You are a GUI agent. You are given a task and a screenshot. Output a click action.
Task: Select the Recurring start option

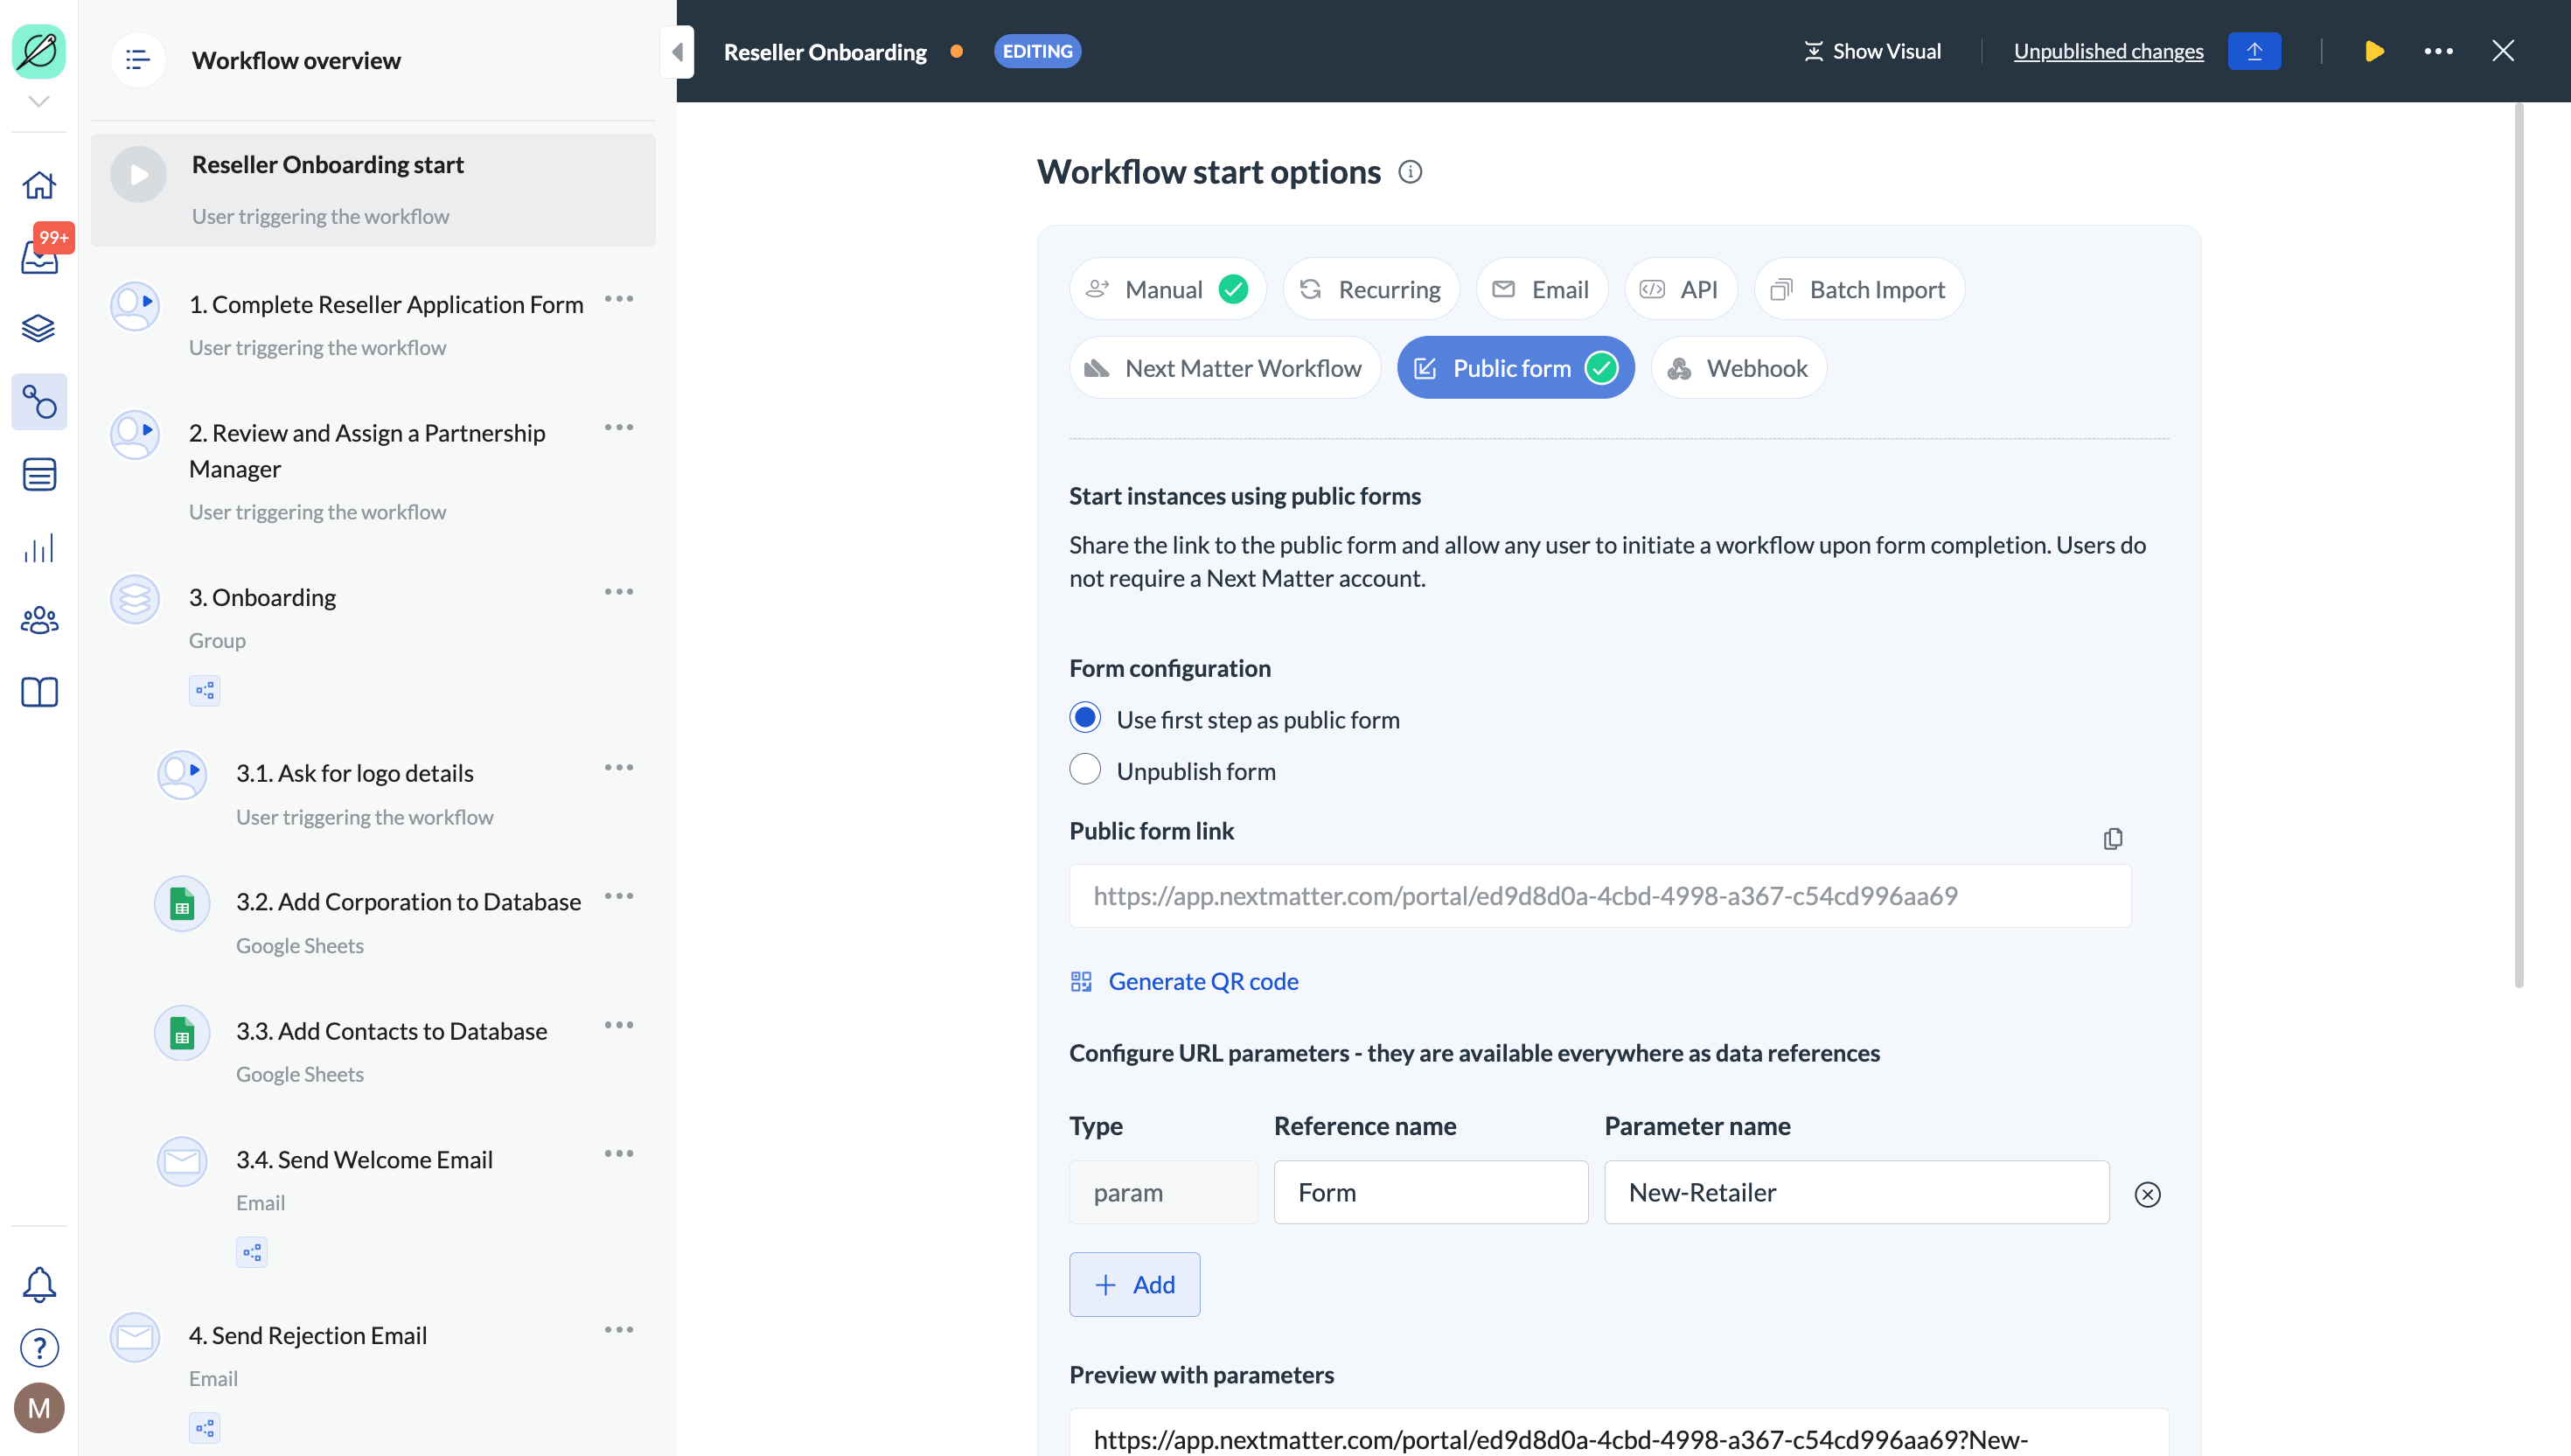(1370, 290)
